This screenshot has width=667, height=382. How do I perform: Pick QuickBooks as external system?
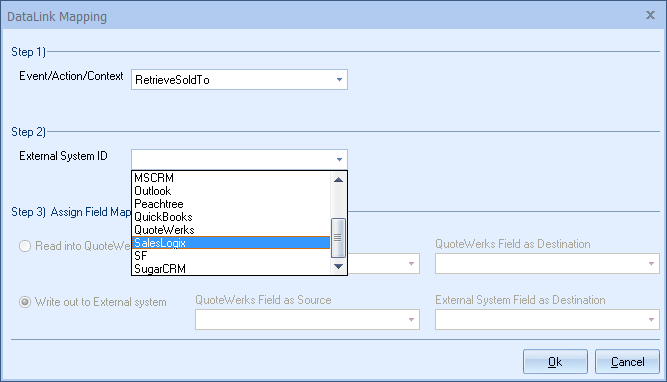pyautogui.click(x=231, y=217)
